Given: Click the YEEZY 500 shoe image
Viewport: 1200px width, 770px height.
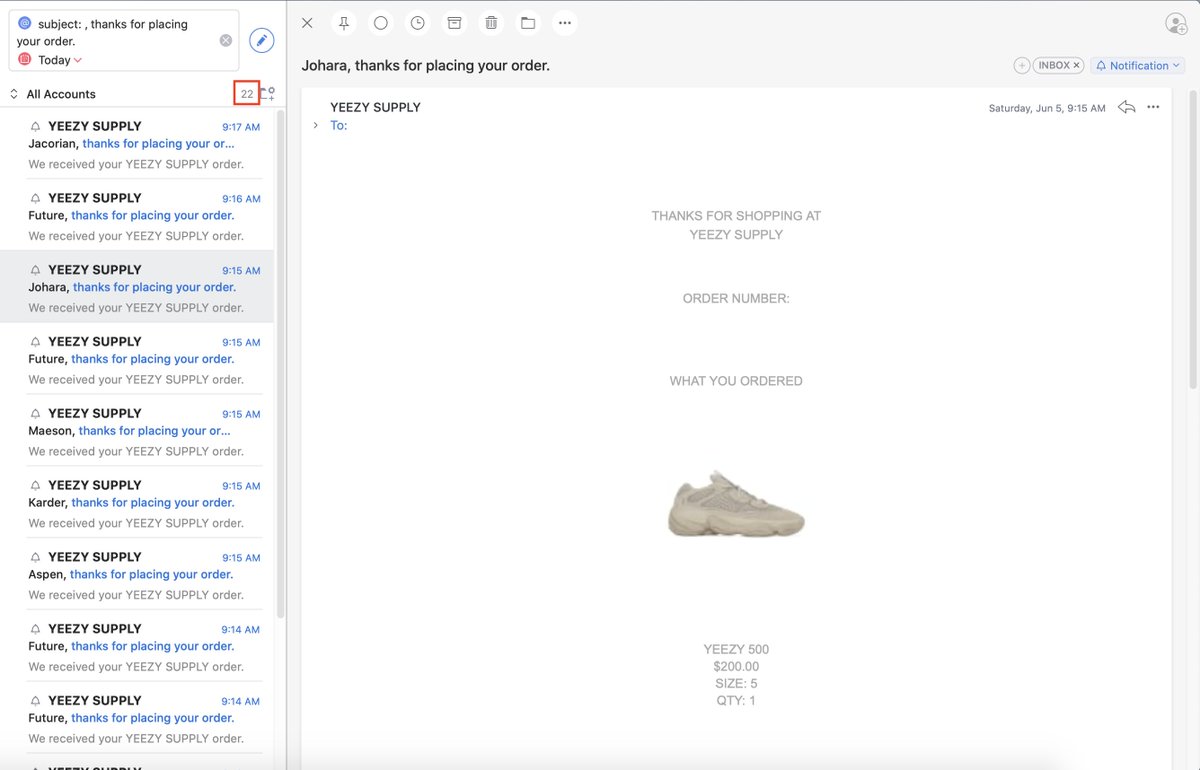Looking at the screenshot, I should point(736,504).
